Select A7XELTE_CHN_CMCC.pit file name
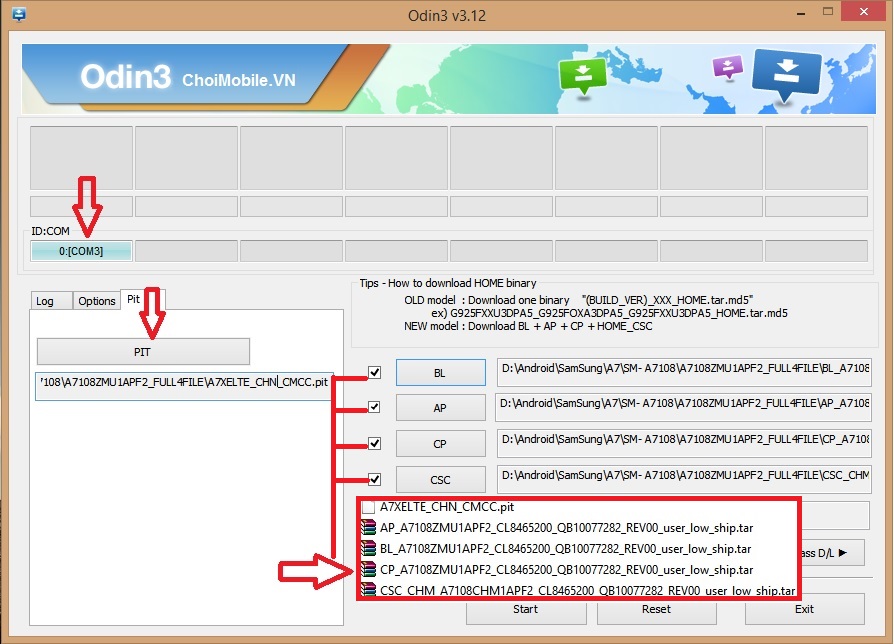The height and width of the screenshot is (644, 894). (x=447, y=507)
